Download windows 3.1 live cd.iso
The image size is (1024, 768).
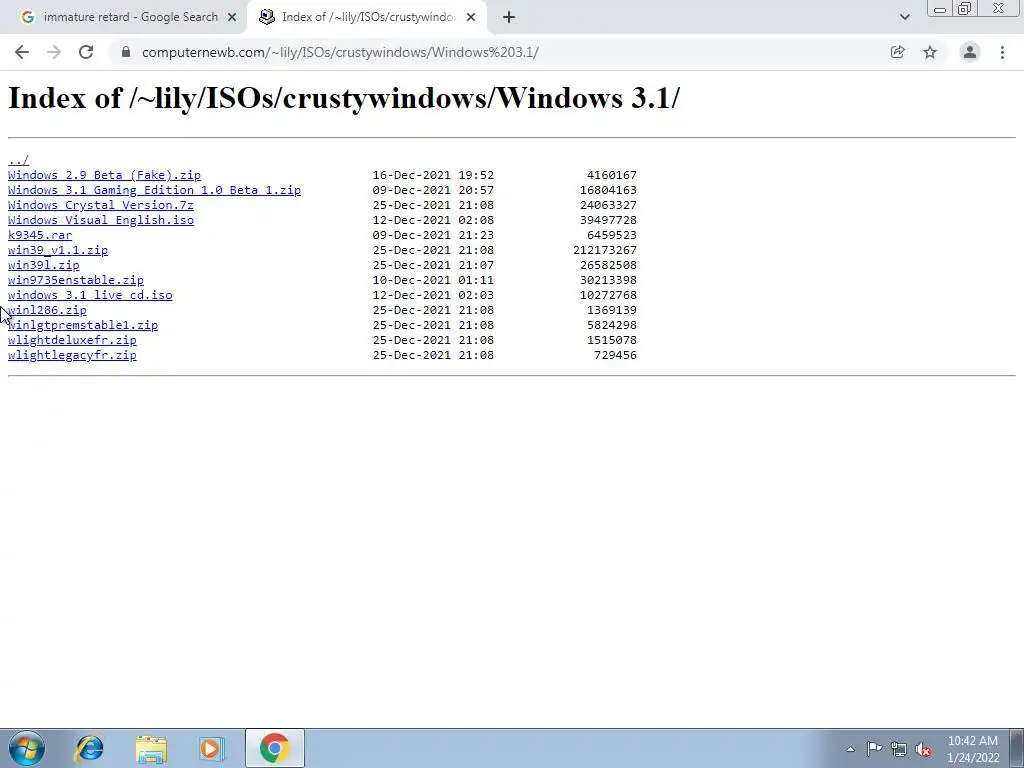pyautogui.click(x=90, y=295)
